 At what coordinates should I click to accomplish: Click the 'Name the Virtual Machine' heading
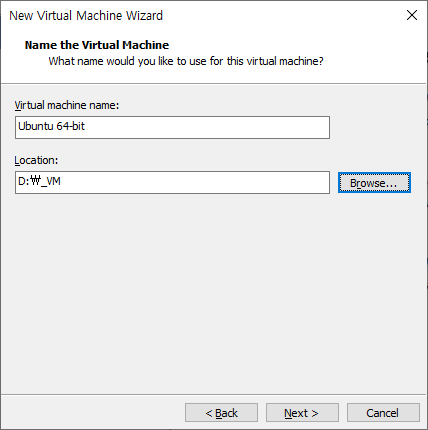pyautogui.click(x=97, y=45)
